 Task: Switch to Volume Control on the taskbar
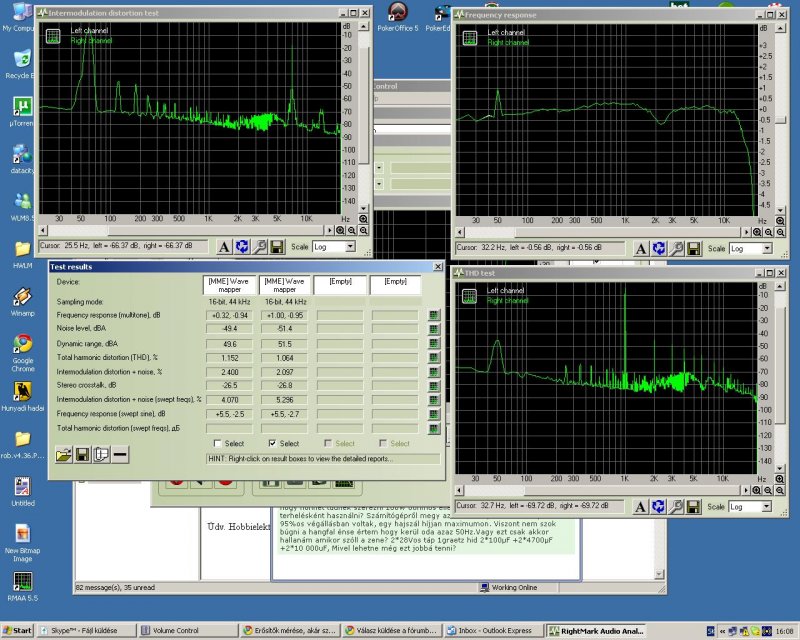pos(188,631)
